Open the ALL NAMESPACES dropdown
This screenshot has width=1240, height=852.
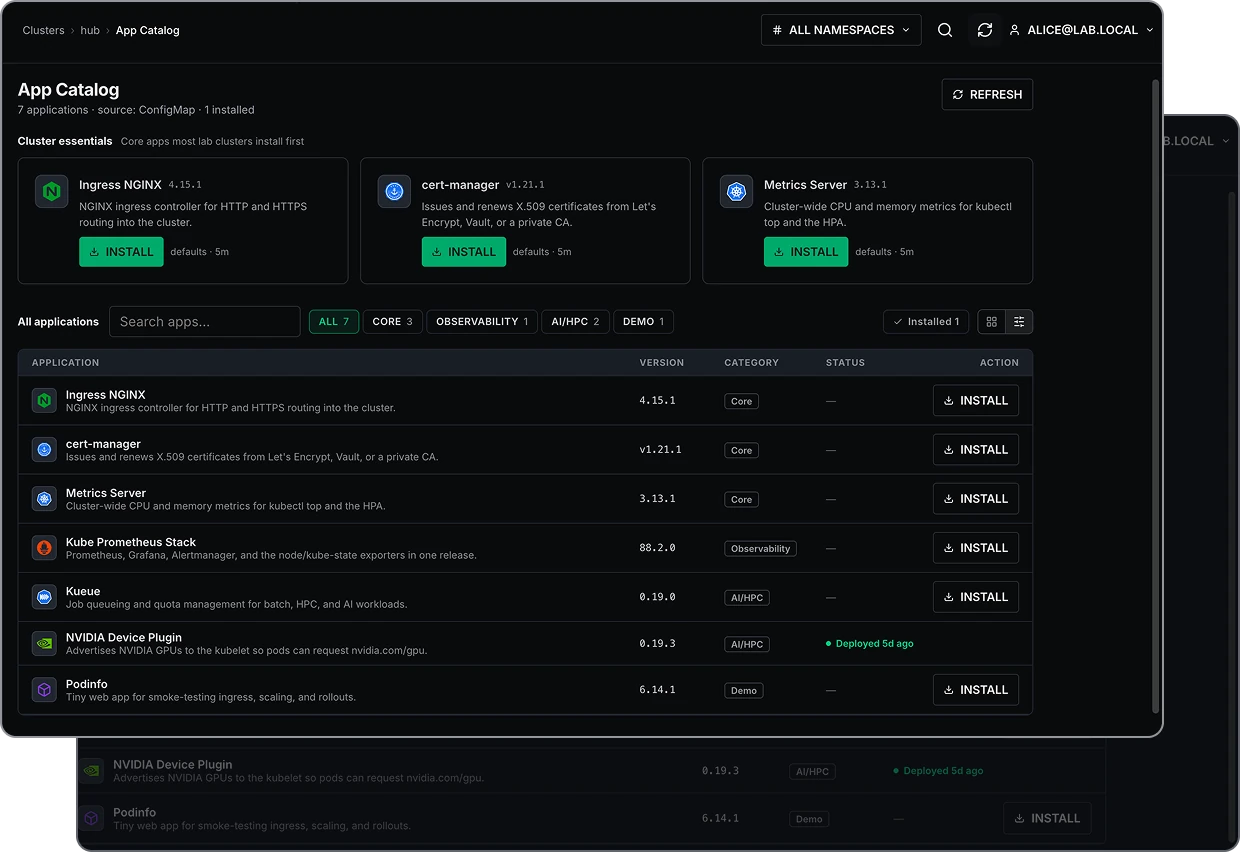841,30
